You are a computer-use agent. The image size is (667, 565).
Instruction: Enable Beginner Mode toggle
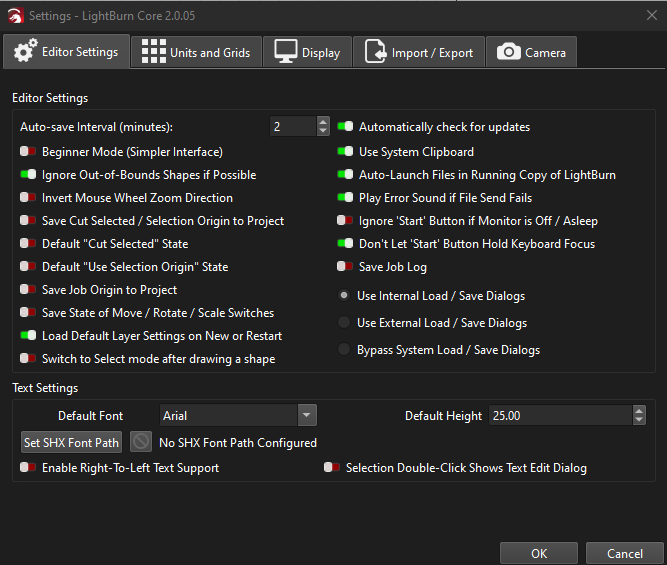pos(28,152)
